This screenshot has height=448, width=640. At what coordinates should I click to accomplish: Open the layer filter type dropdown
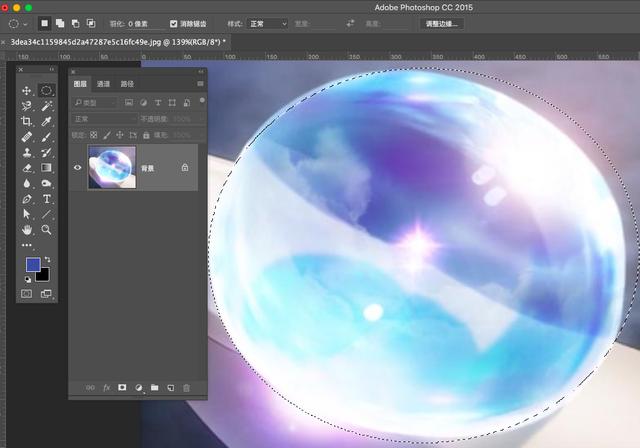[x=95, y=102]
